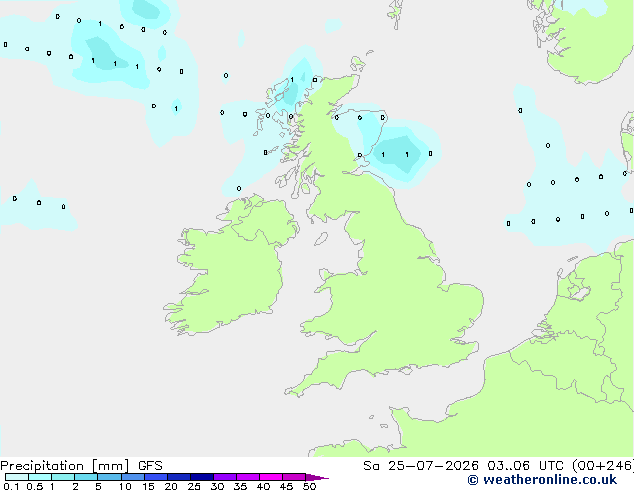This screenshot has height=490, width=634.
Task: Click the 2 to 5 mm legend swatch
Action: point(86,477)
